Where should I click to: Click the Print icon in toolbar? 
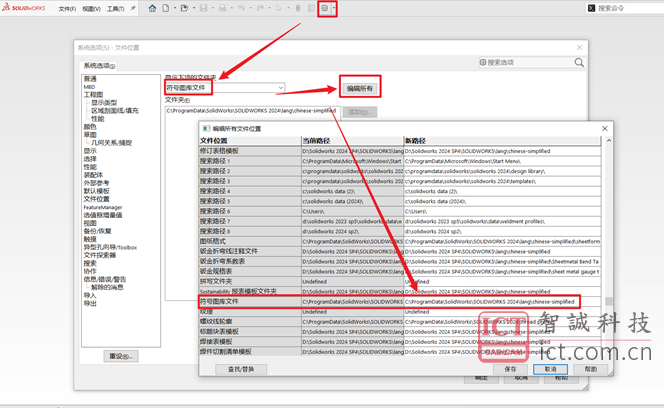point(222,8)
